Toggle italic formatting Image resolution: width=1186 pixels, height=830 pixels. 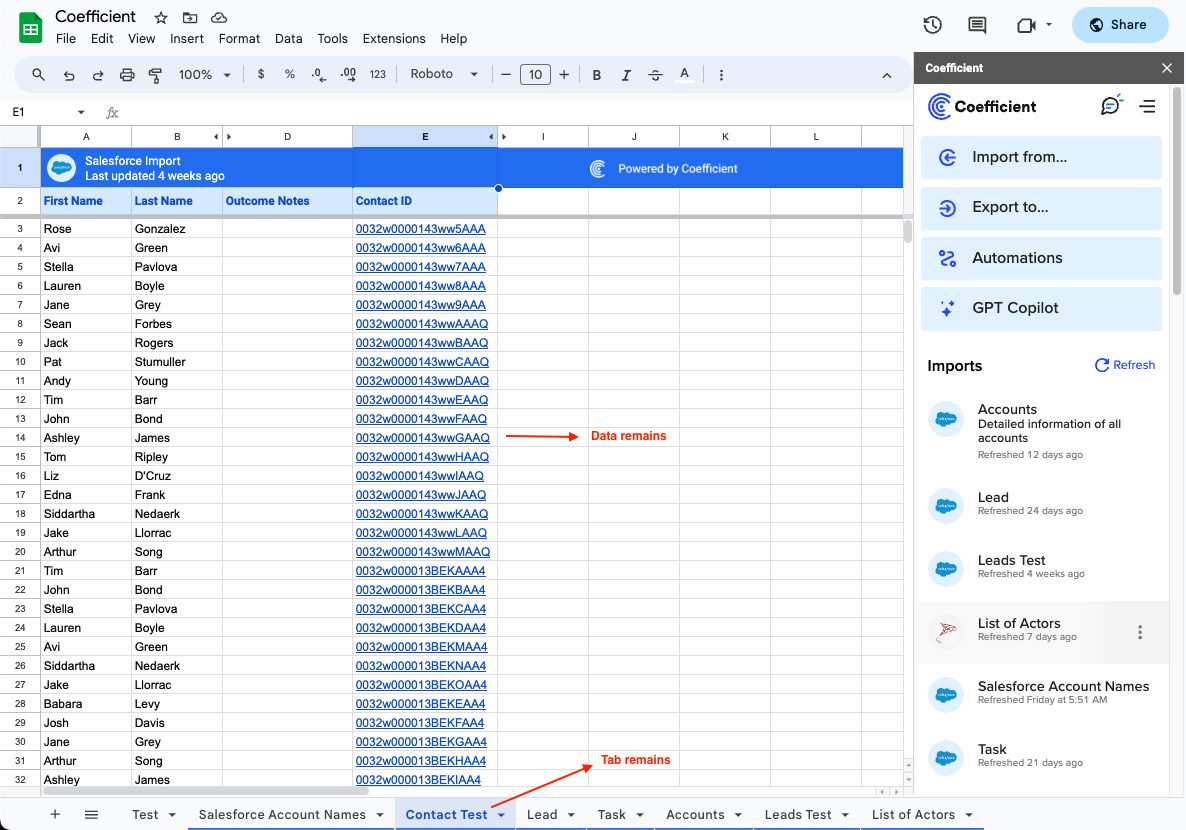pyautogui.click(x=626, y=74)
